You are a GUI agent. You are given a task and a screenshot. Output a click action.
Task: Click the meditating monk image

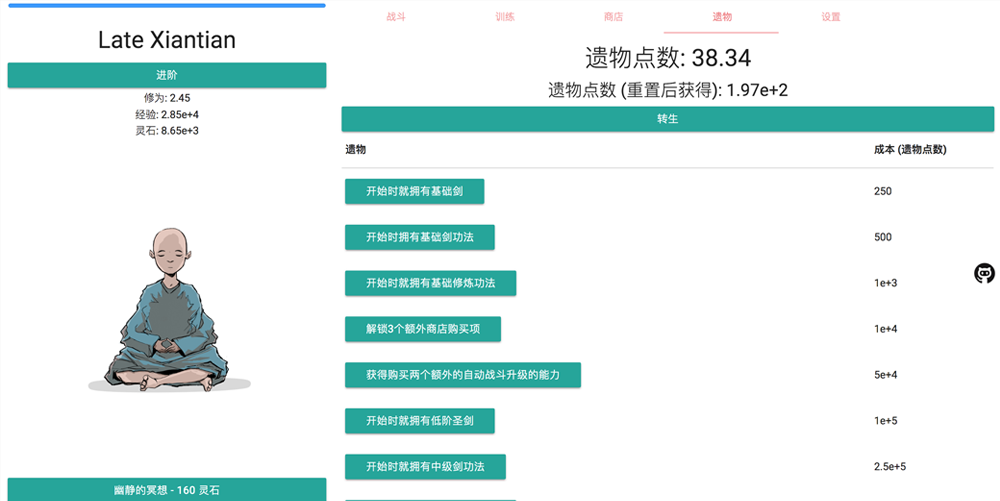(169, 310)
